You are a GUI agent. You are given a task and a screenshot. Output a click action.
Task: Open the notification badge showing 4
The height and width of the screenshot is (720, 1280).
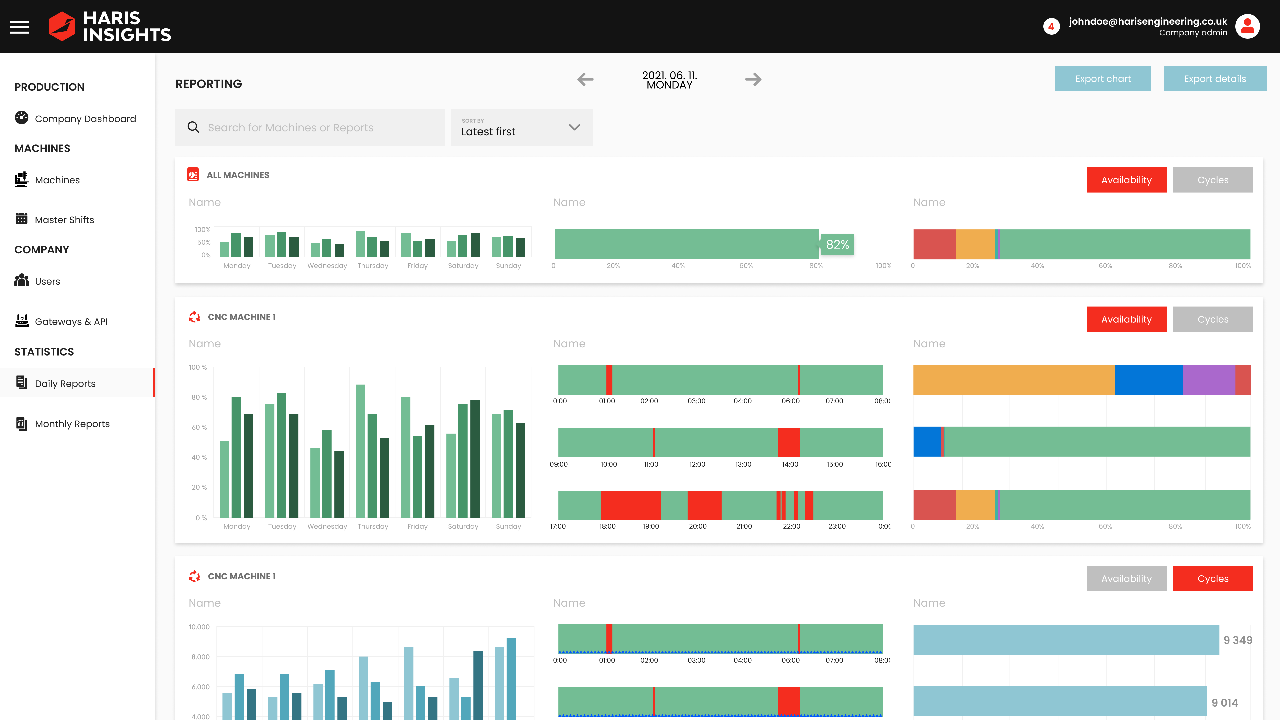tap(1051, 26)
